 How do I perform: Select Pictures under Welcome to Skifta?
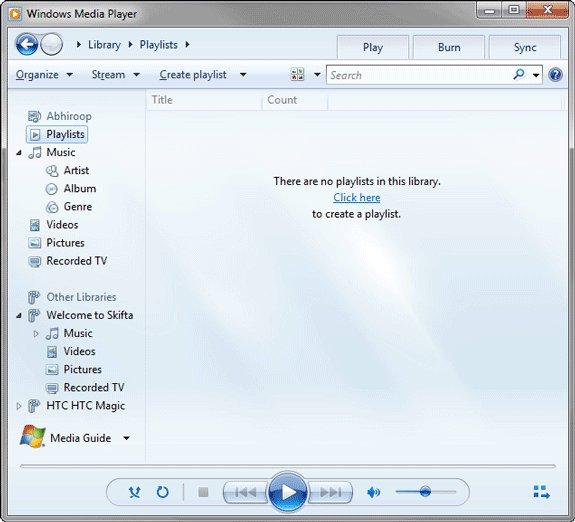[x=83, y=369]
